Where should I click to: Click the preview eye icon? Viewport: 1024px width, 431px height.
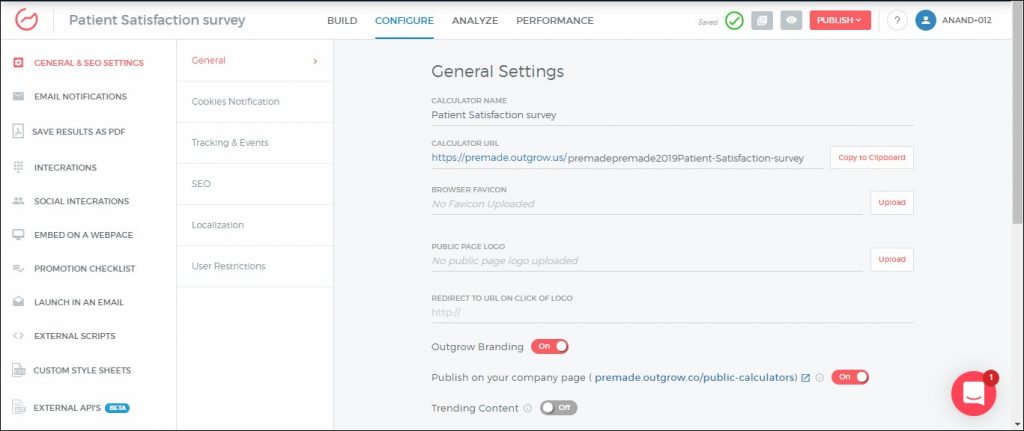coord(791,20)
